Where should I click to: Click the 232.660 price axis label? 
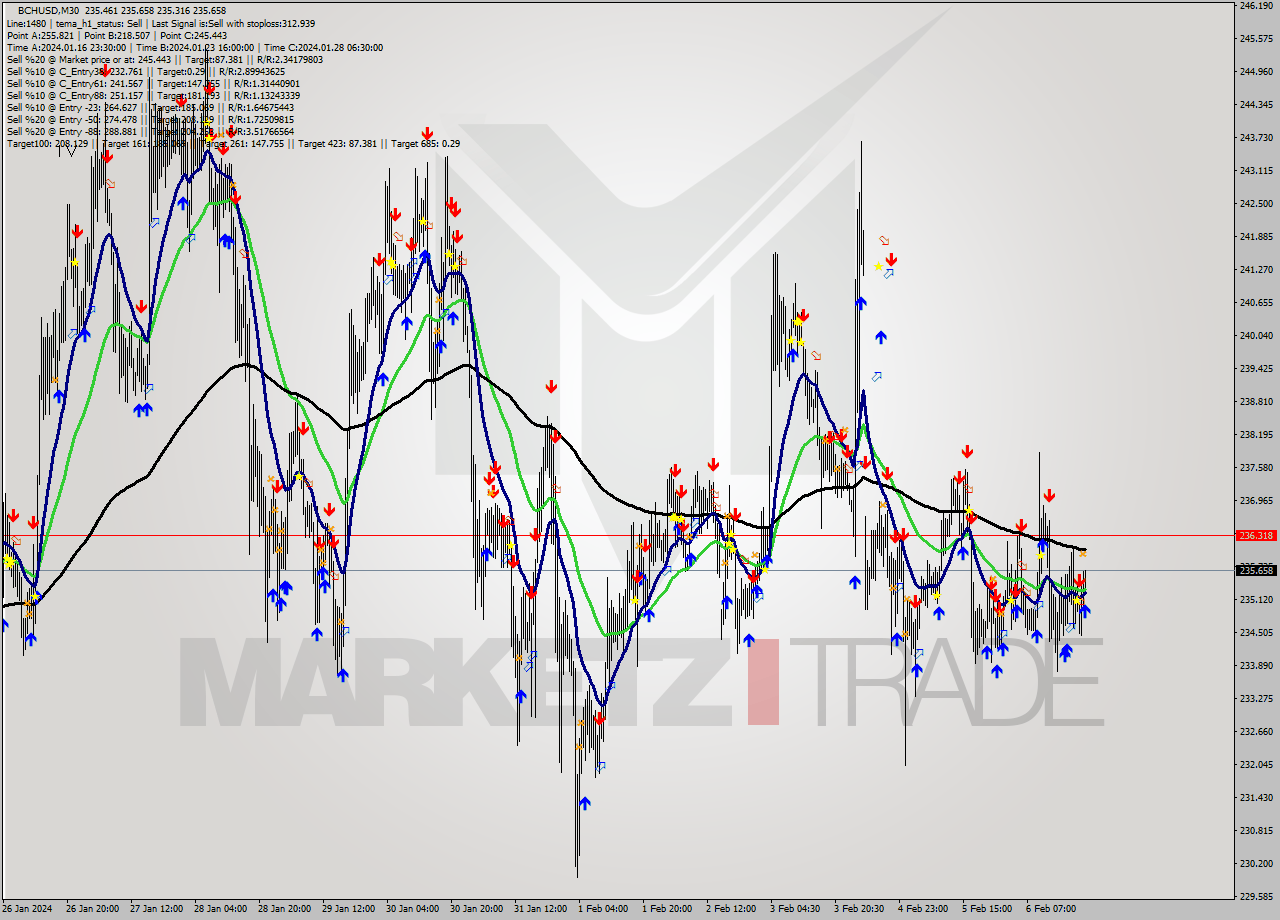pyautogui.click(x=1256, y=732)
